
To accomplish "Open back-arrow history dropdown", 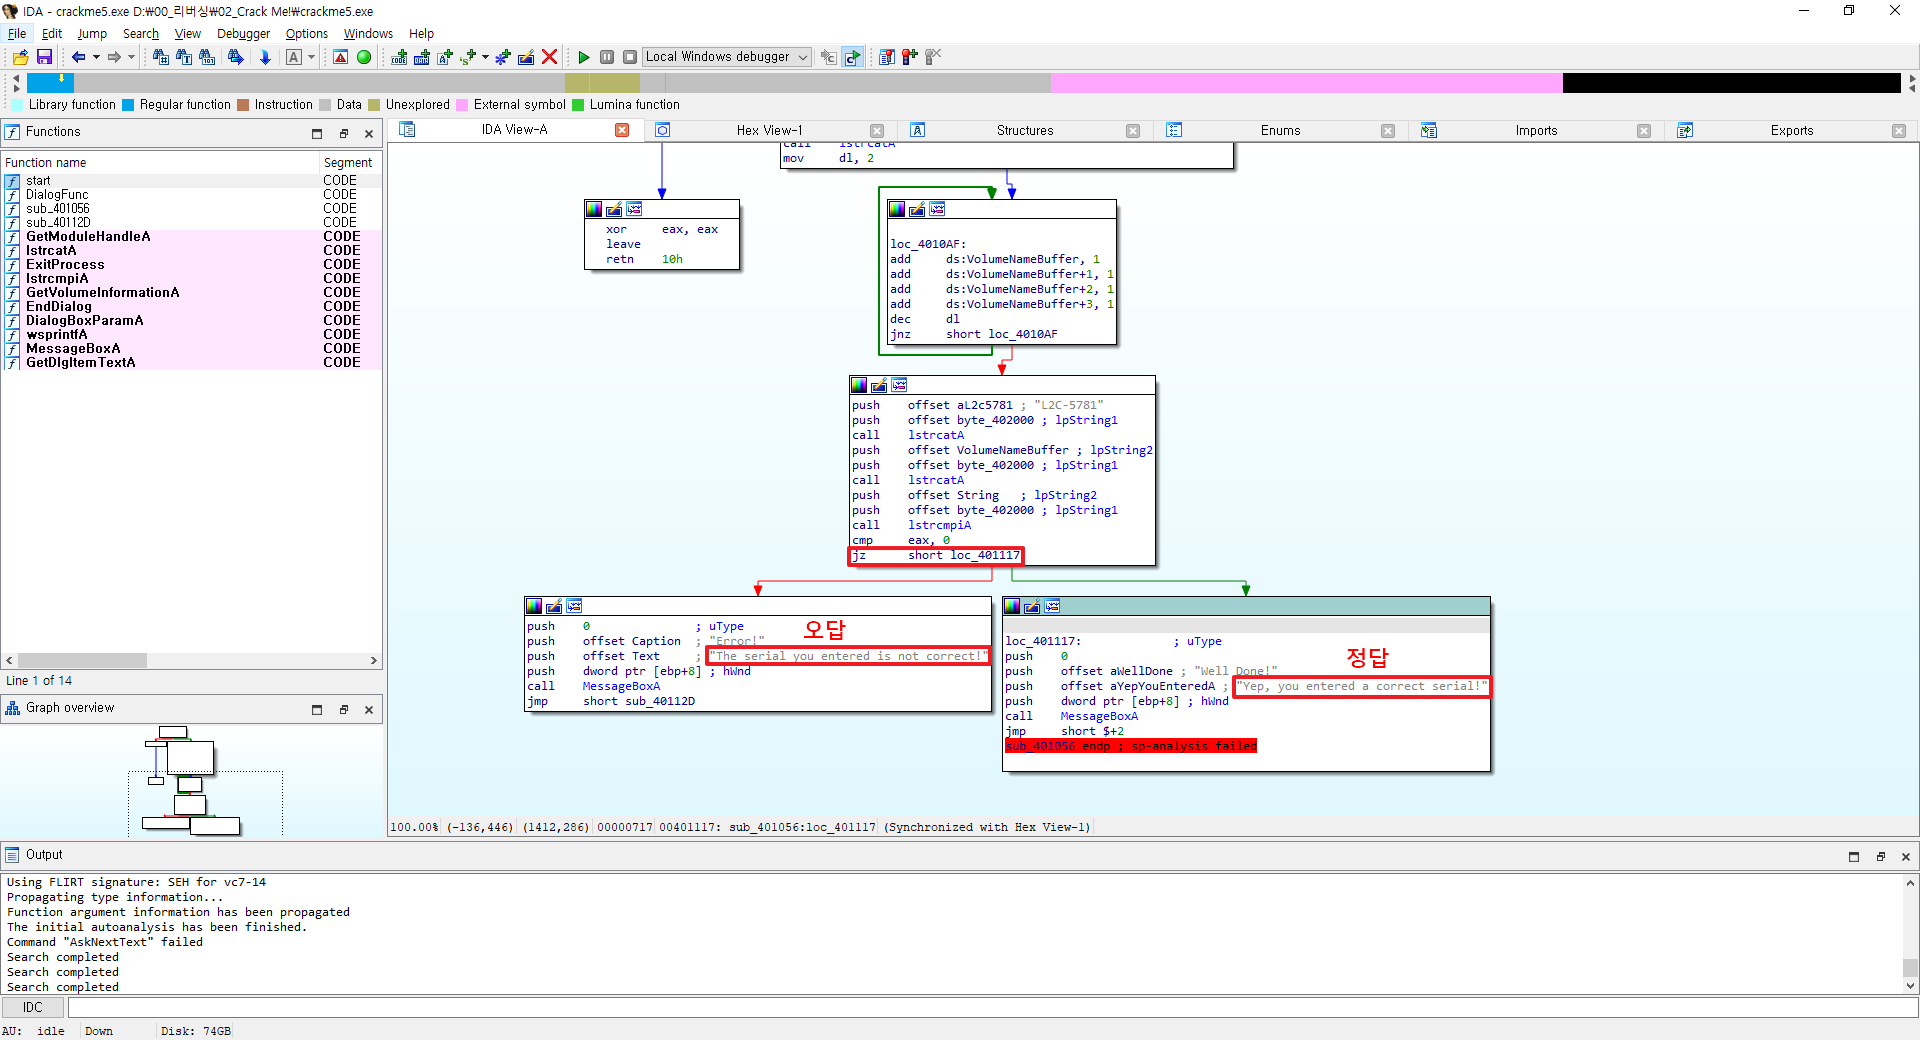I will point(96,57).
